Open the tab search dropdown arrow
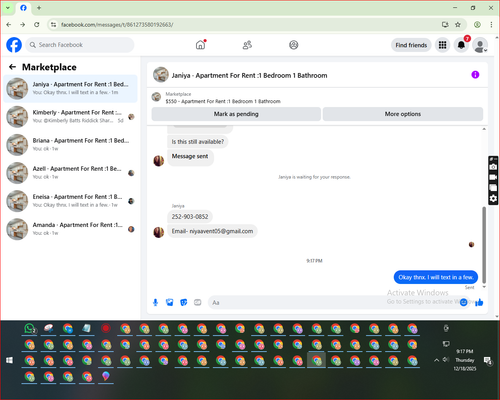500x400 pixels. tap(8, 8)
